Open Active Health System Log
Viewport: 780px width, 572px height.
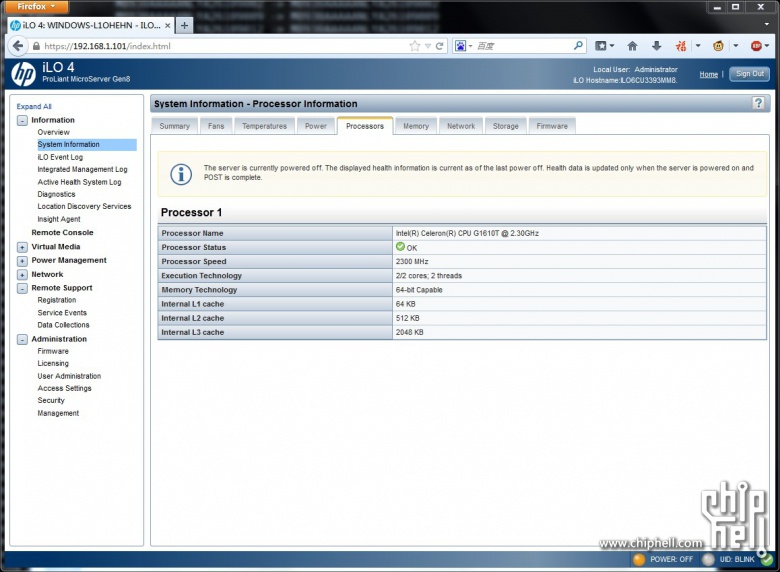coord(80,182)
